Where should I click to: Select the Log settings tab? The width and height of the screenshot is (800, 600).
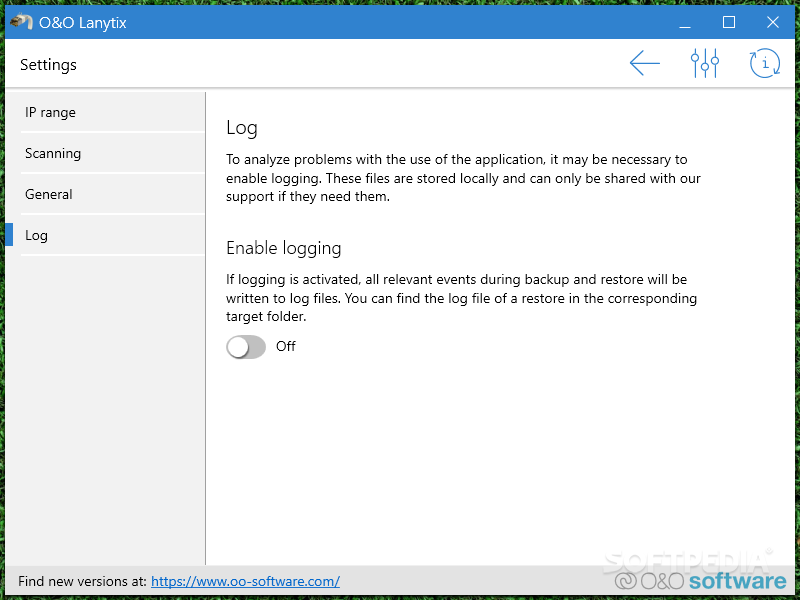112,235
